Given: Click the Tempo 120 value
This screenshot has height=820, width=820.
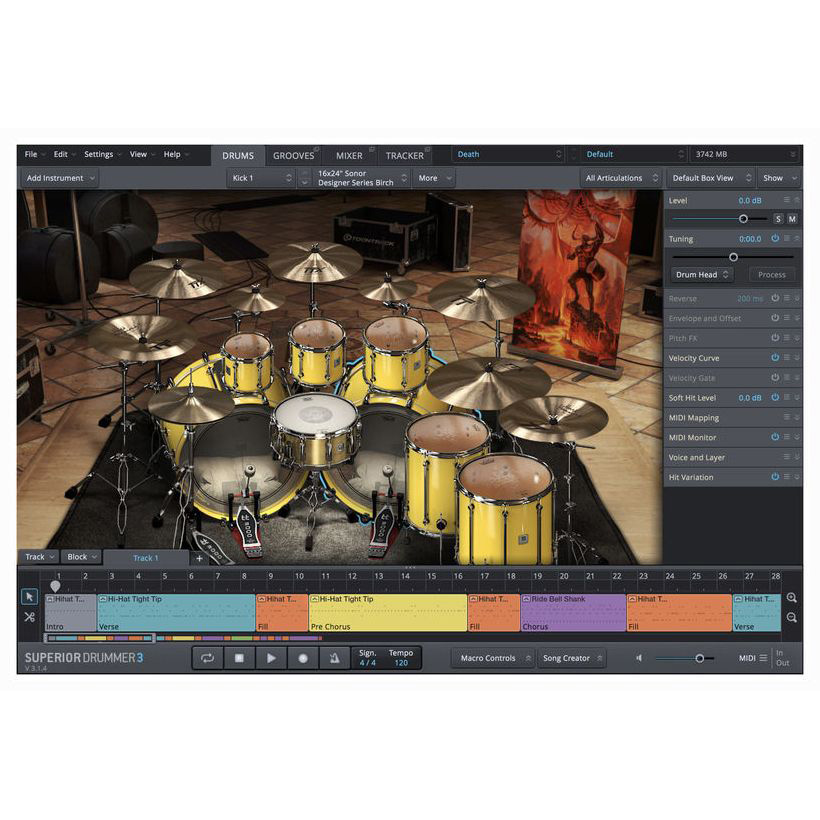Looking at the screenshot, I should point(401,663).
